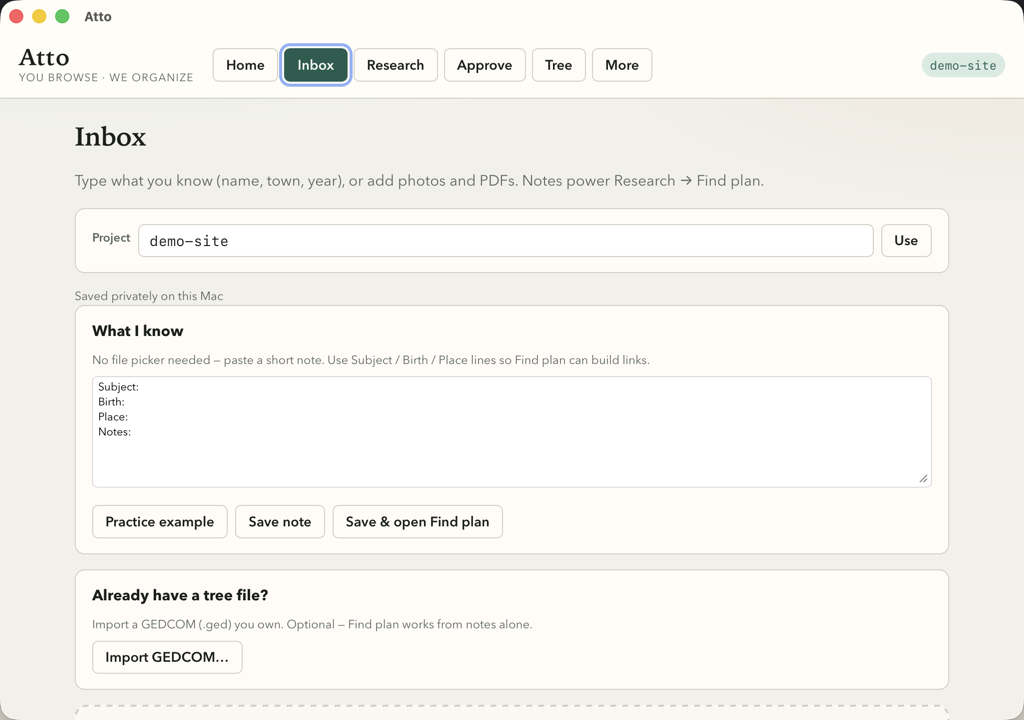Screen dimensions: 1024x720
Task: Click the 'Type what you know' description text
Action: pyautogui.click(x=419, y=181)
